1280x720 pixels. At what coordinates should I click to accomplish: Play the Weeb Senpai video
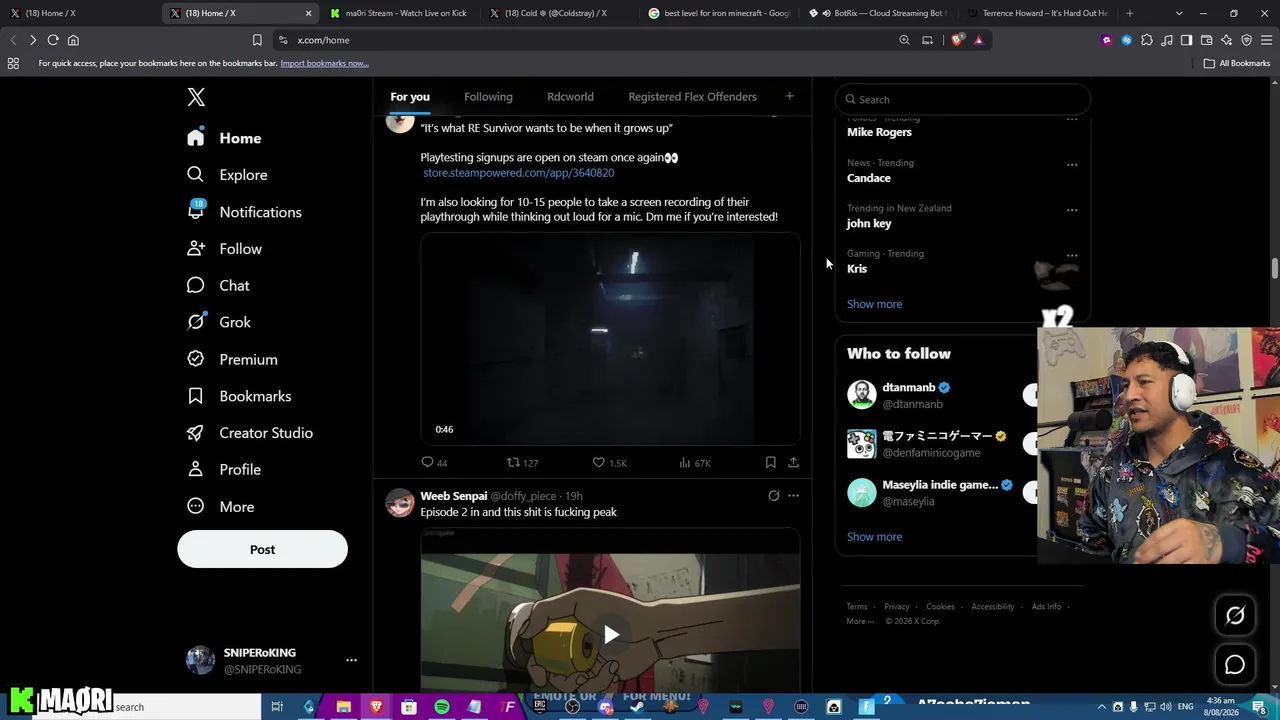611,634
